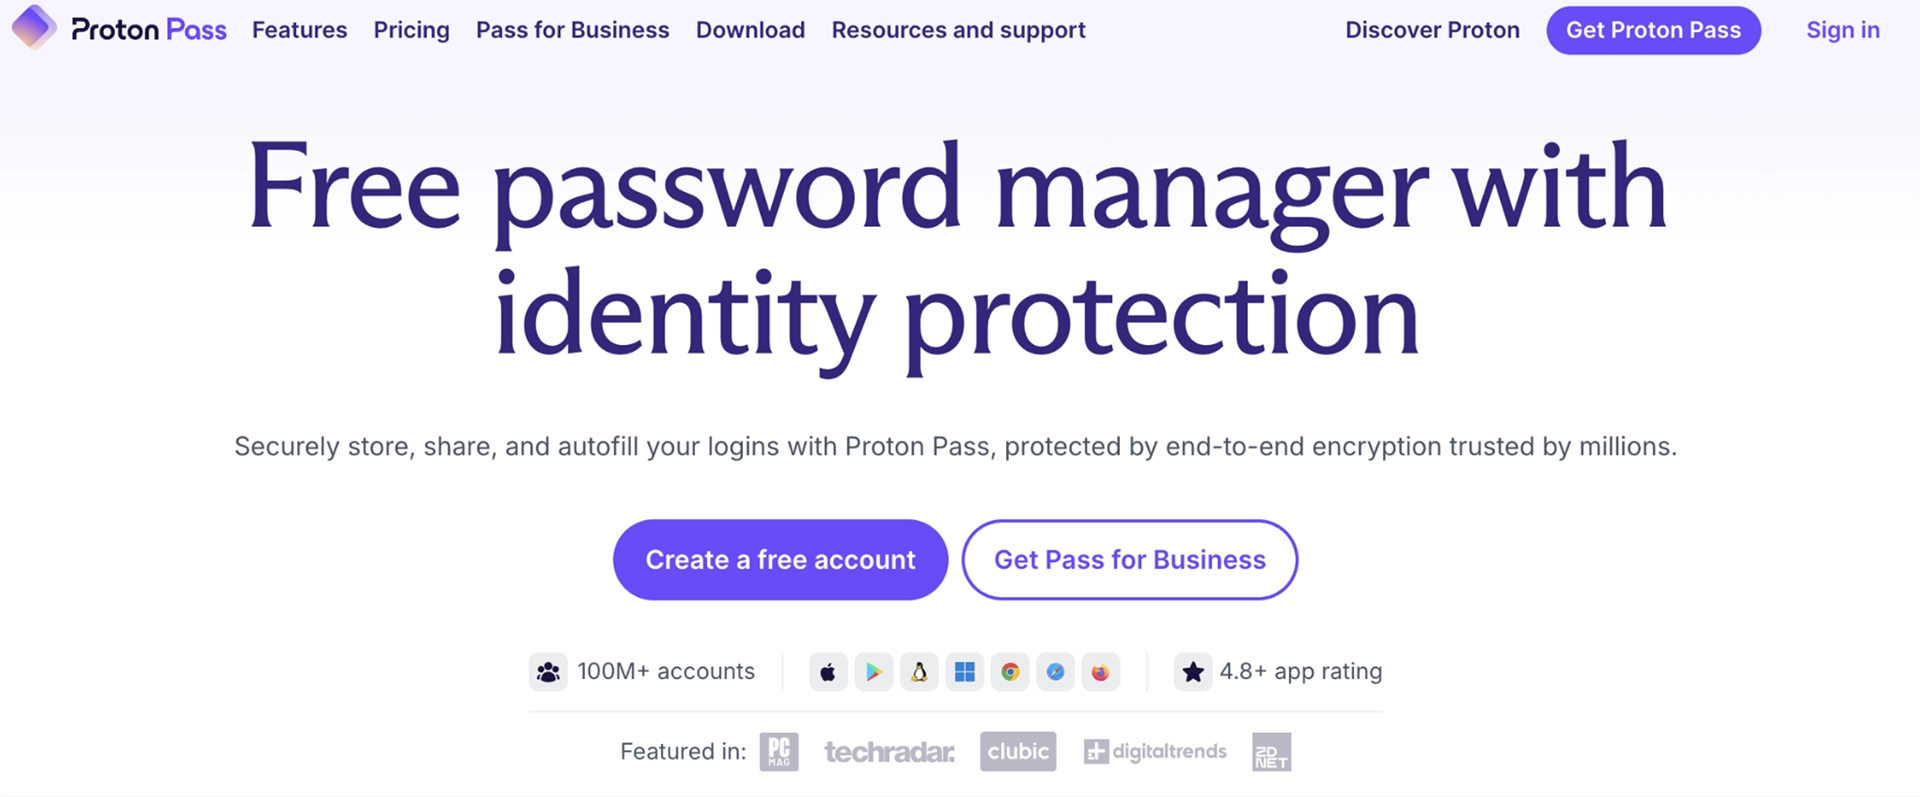Select the techradar press logo
This screenshot has width=1920, height=797.
(889, 751)
